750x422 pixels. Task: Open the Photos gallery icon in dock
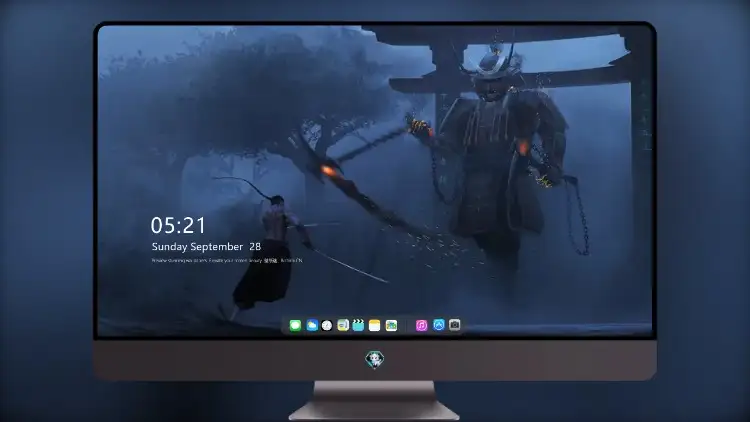[391, 325]
